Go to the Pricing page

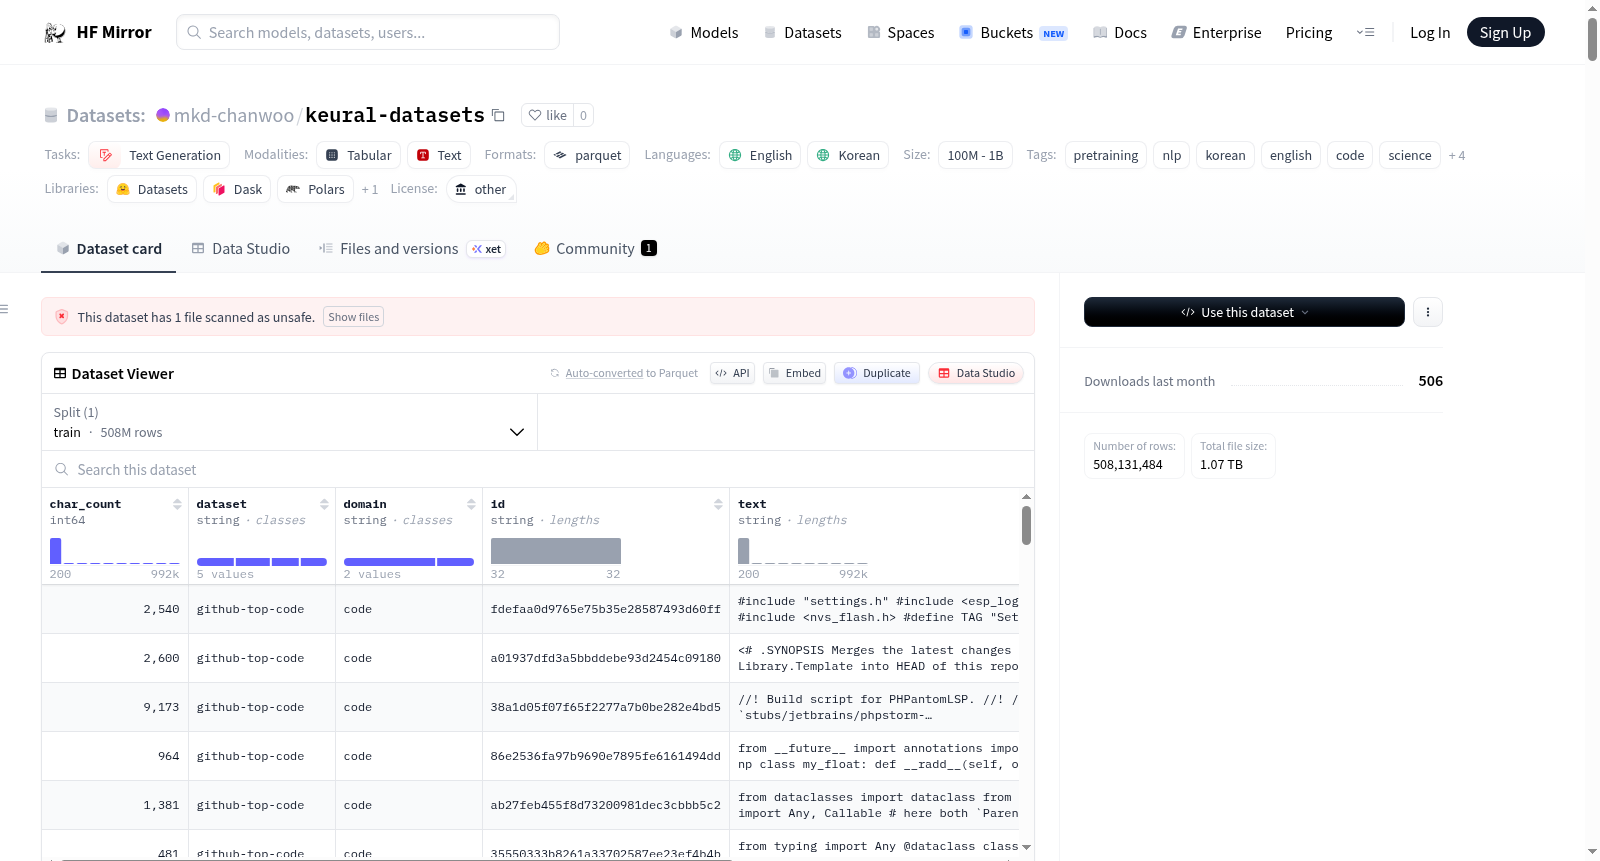1309,32
